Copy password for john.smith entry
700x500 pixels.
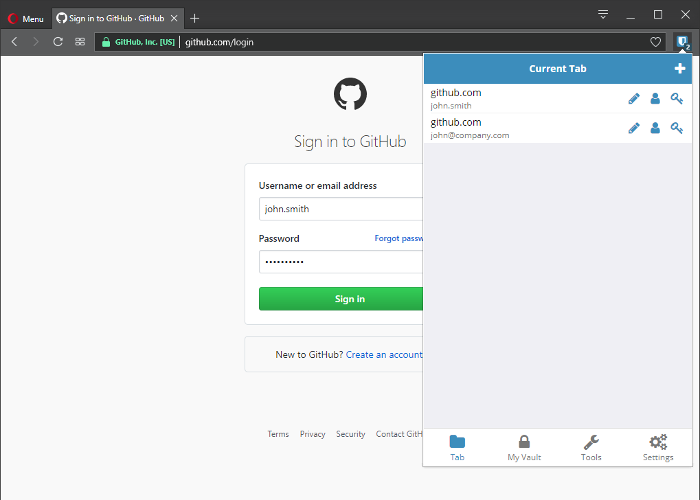677,98
